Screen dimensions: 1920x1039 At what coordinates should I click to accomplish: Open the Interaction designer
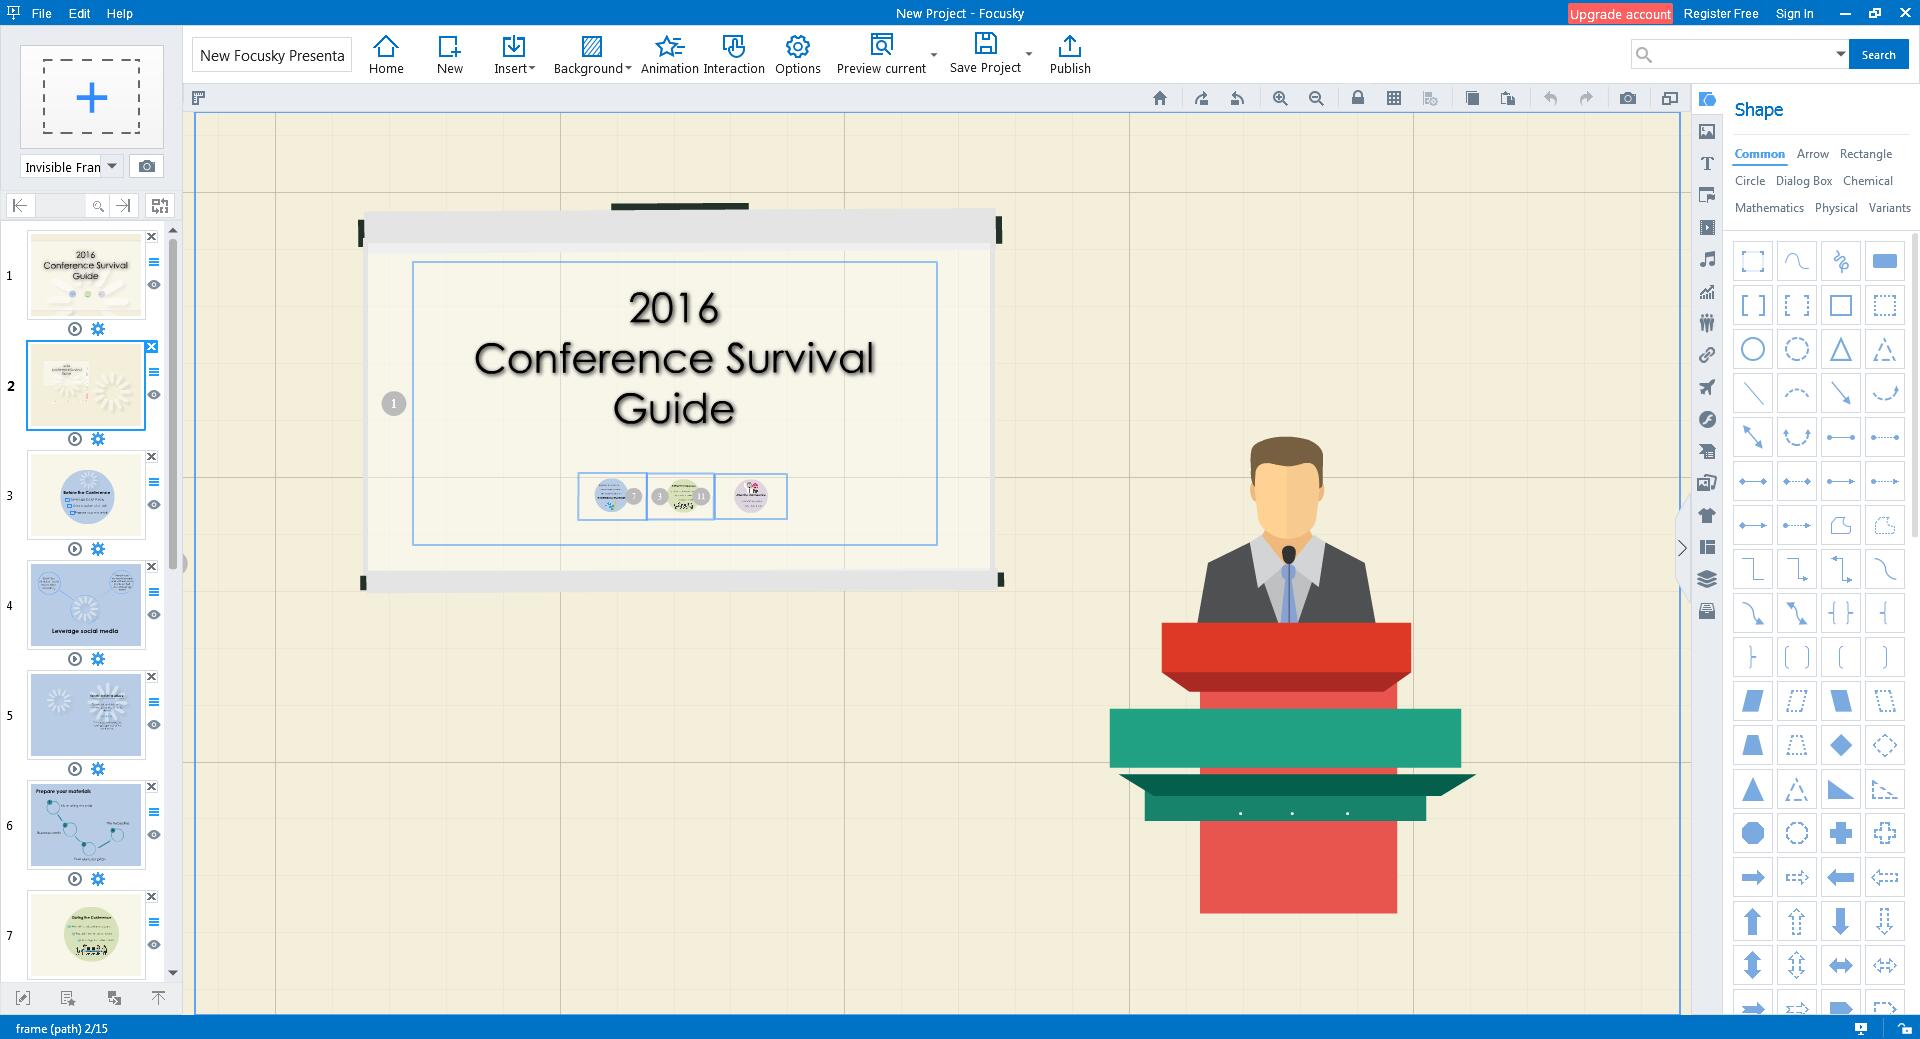tap(733, 55)
